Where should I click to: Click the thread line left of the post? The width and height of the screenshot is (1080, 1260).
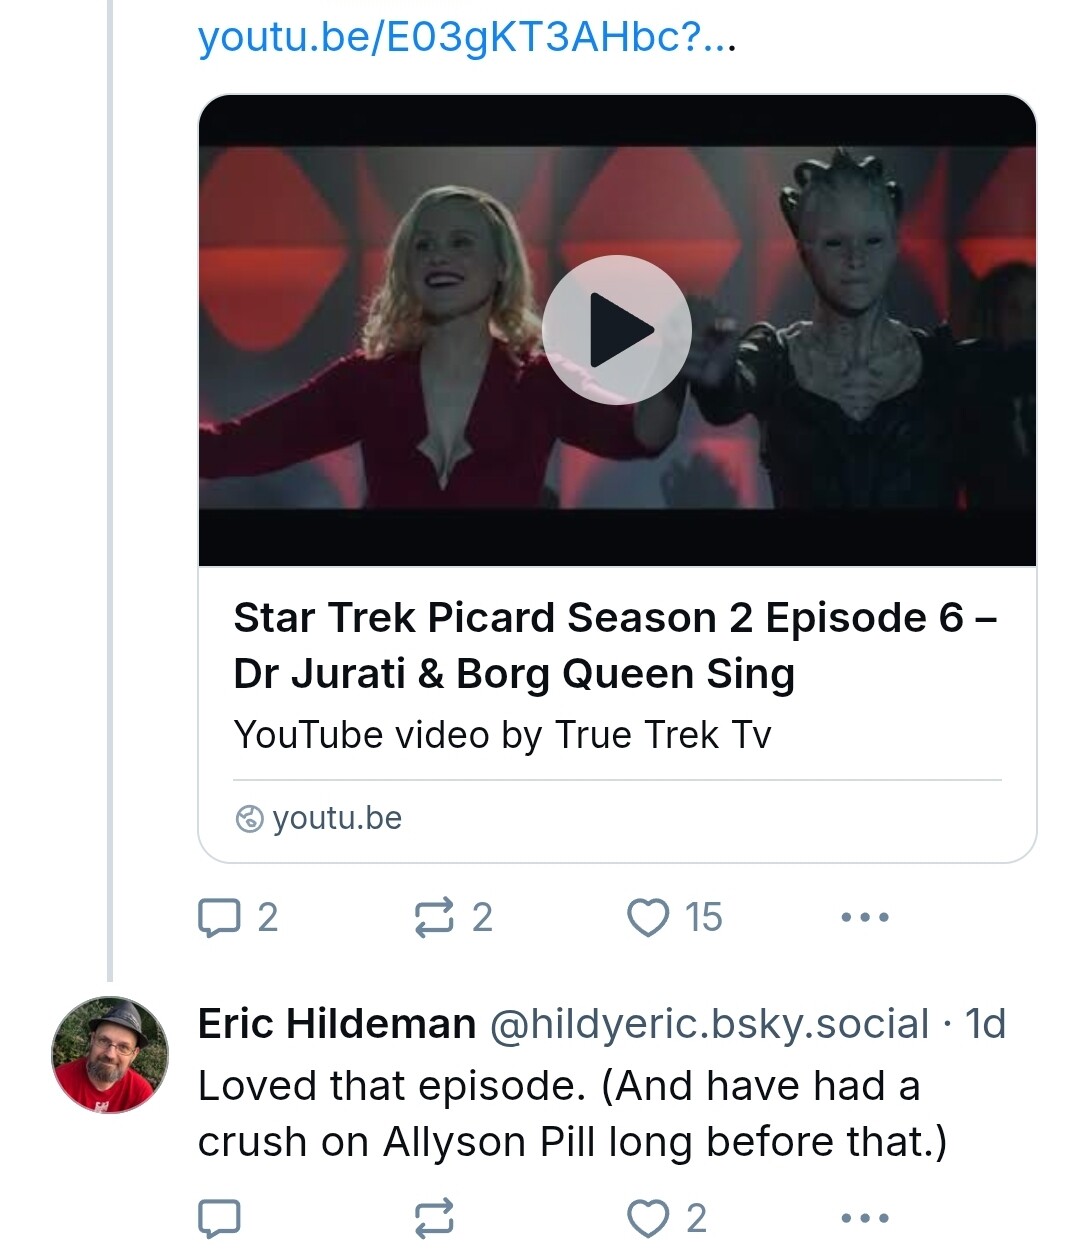(110, 500)
